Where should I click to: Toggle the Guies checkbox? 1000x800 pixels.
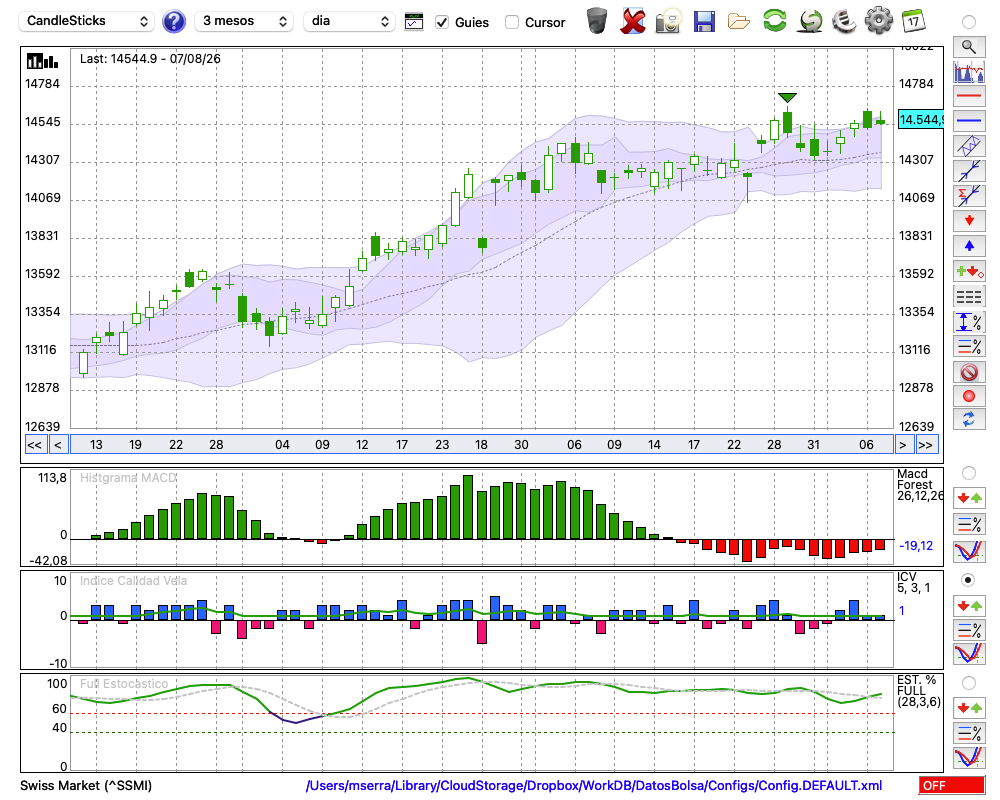pos(441,22)
